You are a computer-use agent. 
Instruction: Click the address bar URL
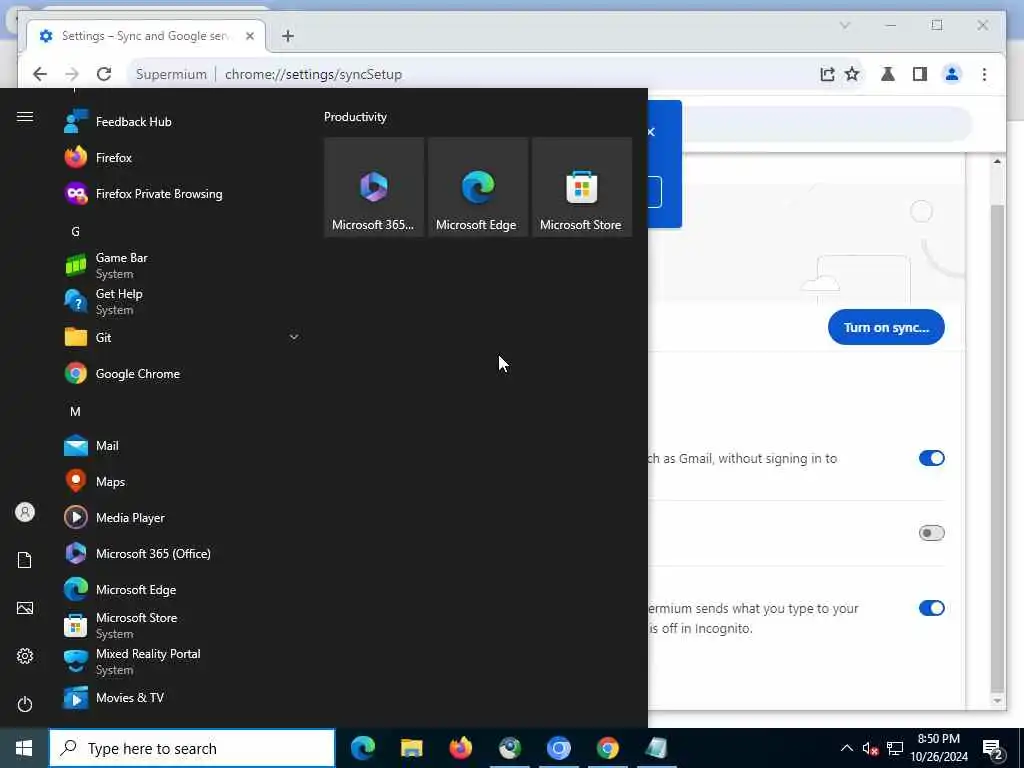coord(313,74)
